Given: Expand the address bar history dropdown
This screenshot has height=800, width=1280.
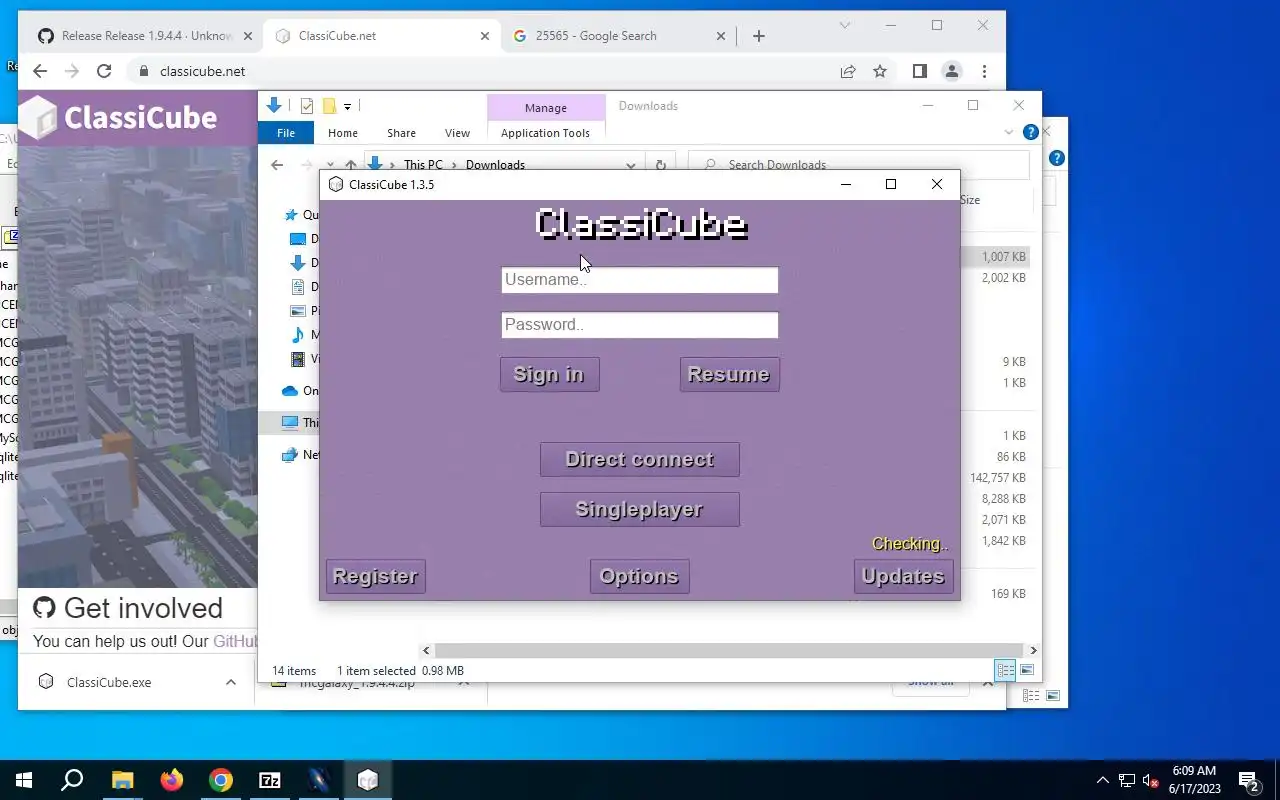Looking at the screenshot, I should [x=631, y=165].
